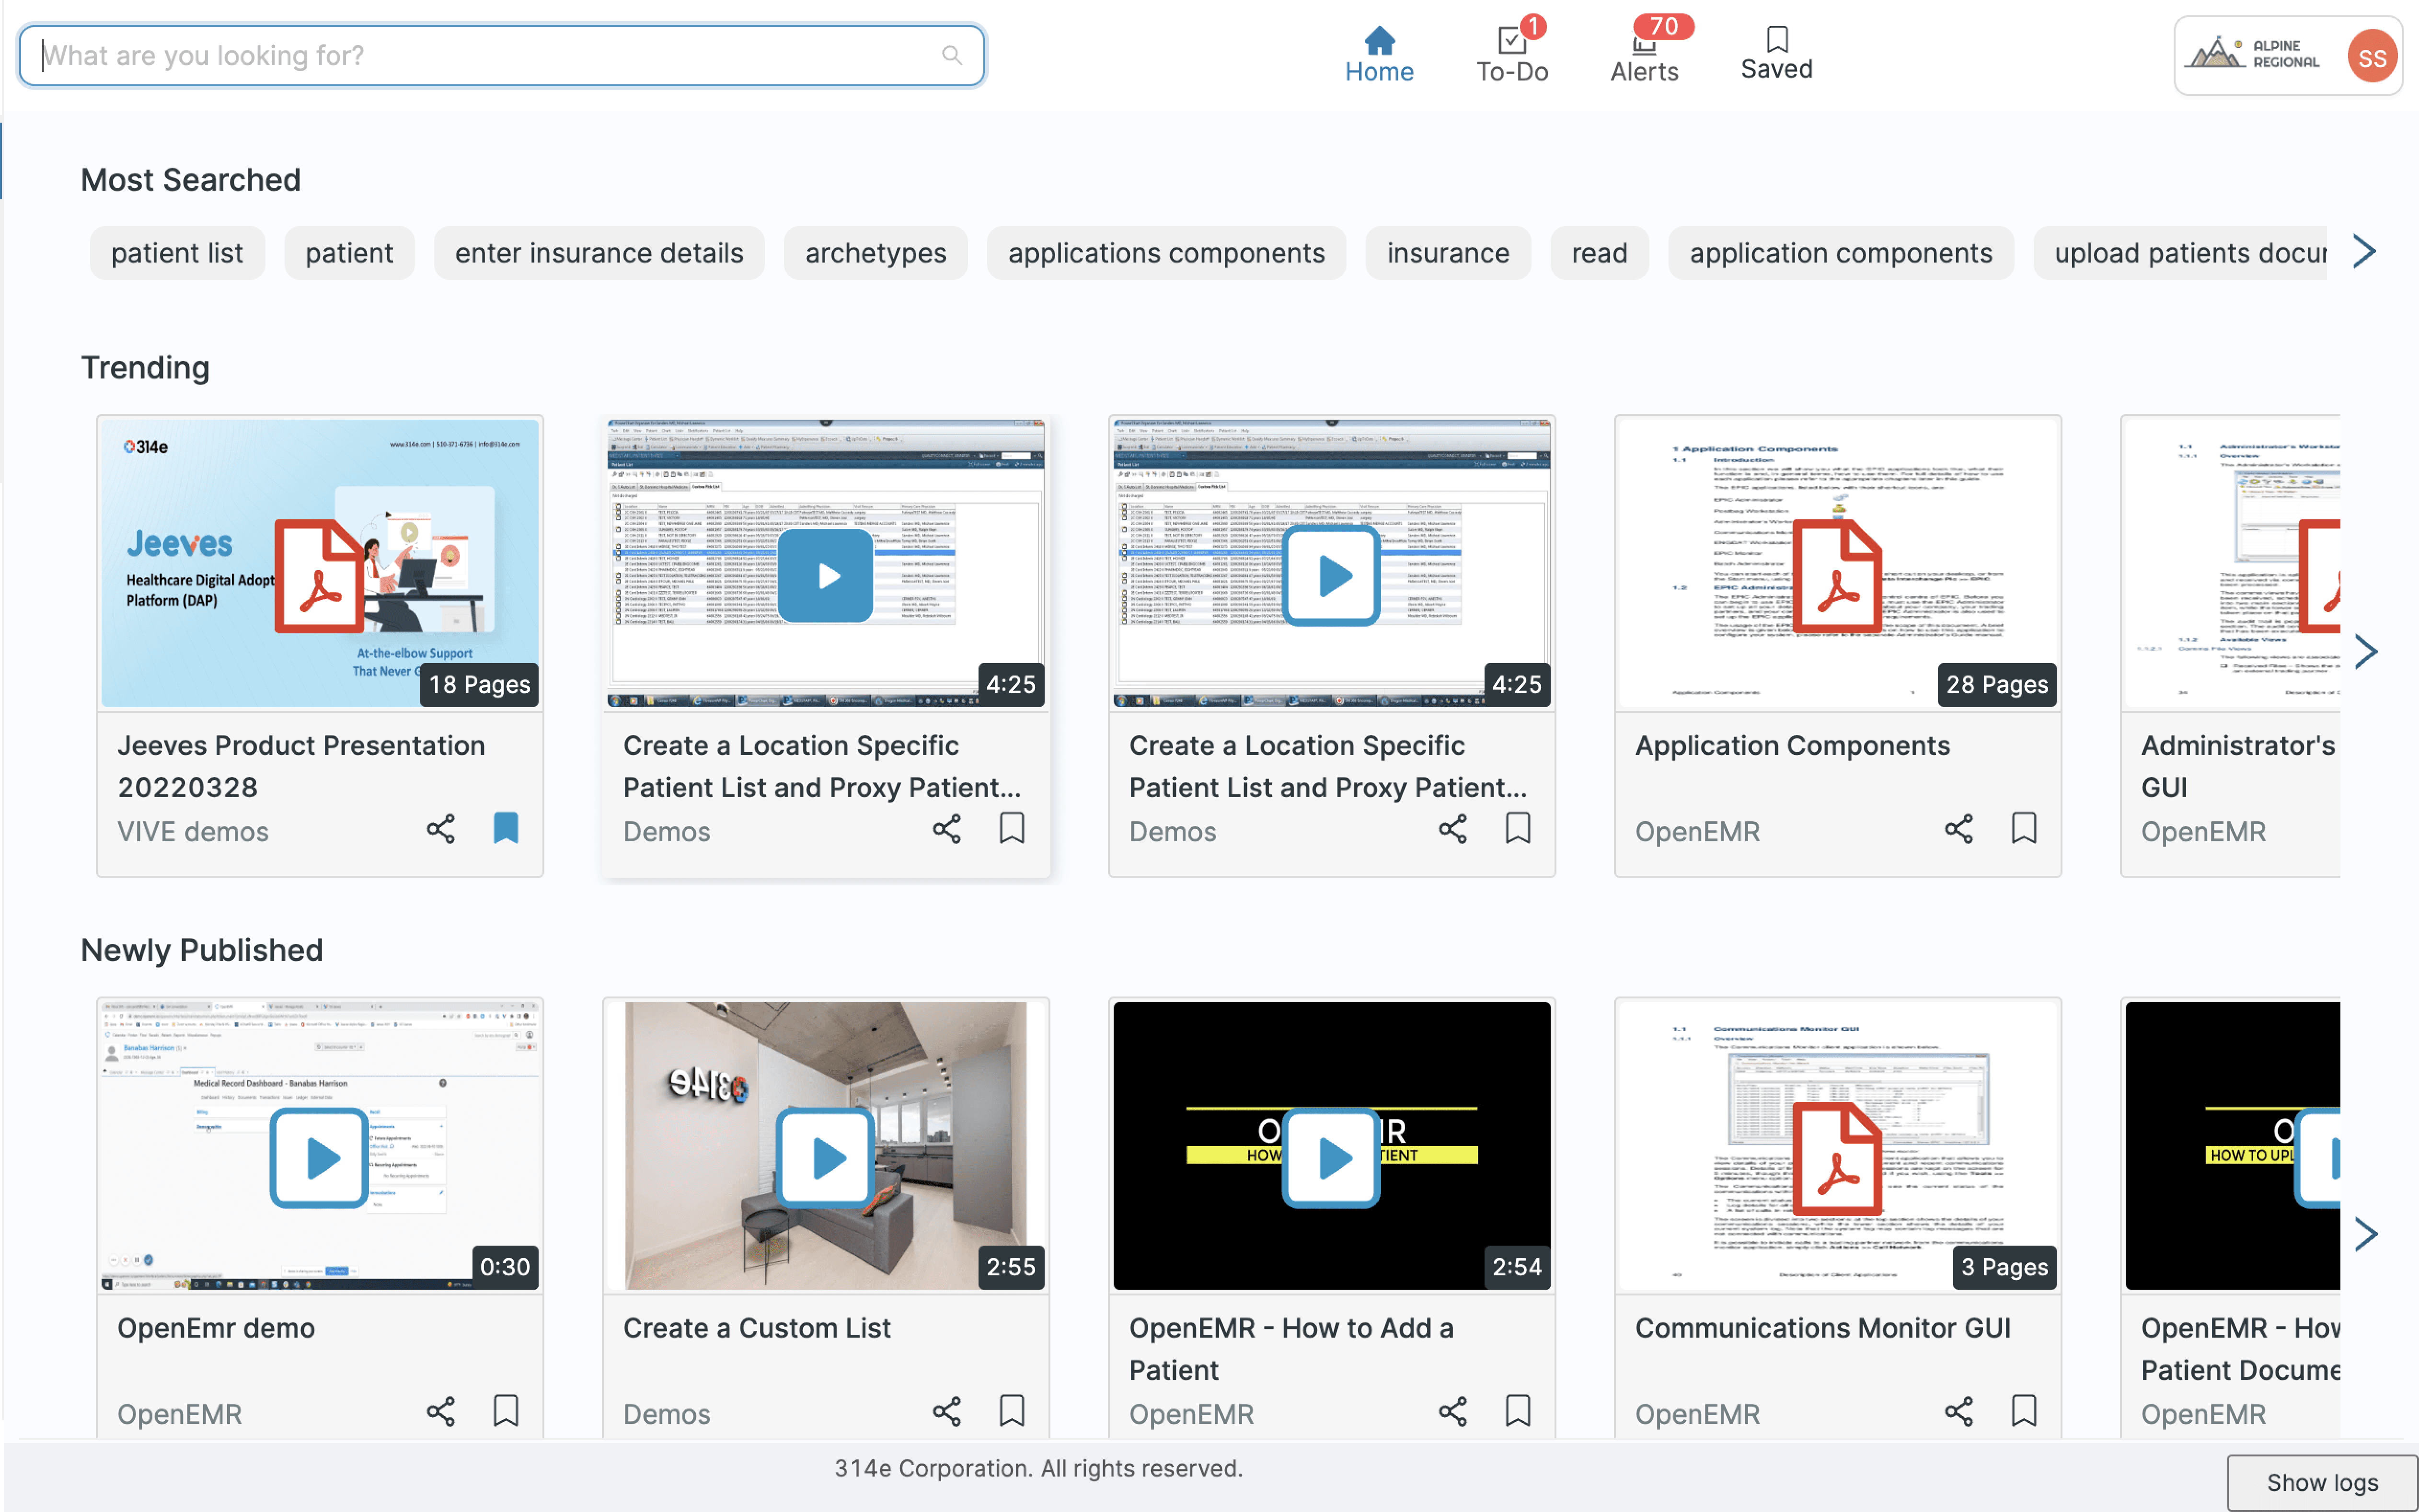
Task: Unsave the Jeeves Product Presentation bookmark
Action: (506, 828)
